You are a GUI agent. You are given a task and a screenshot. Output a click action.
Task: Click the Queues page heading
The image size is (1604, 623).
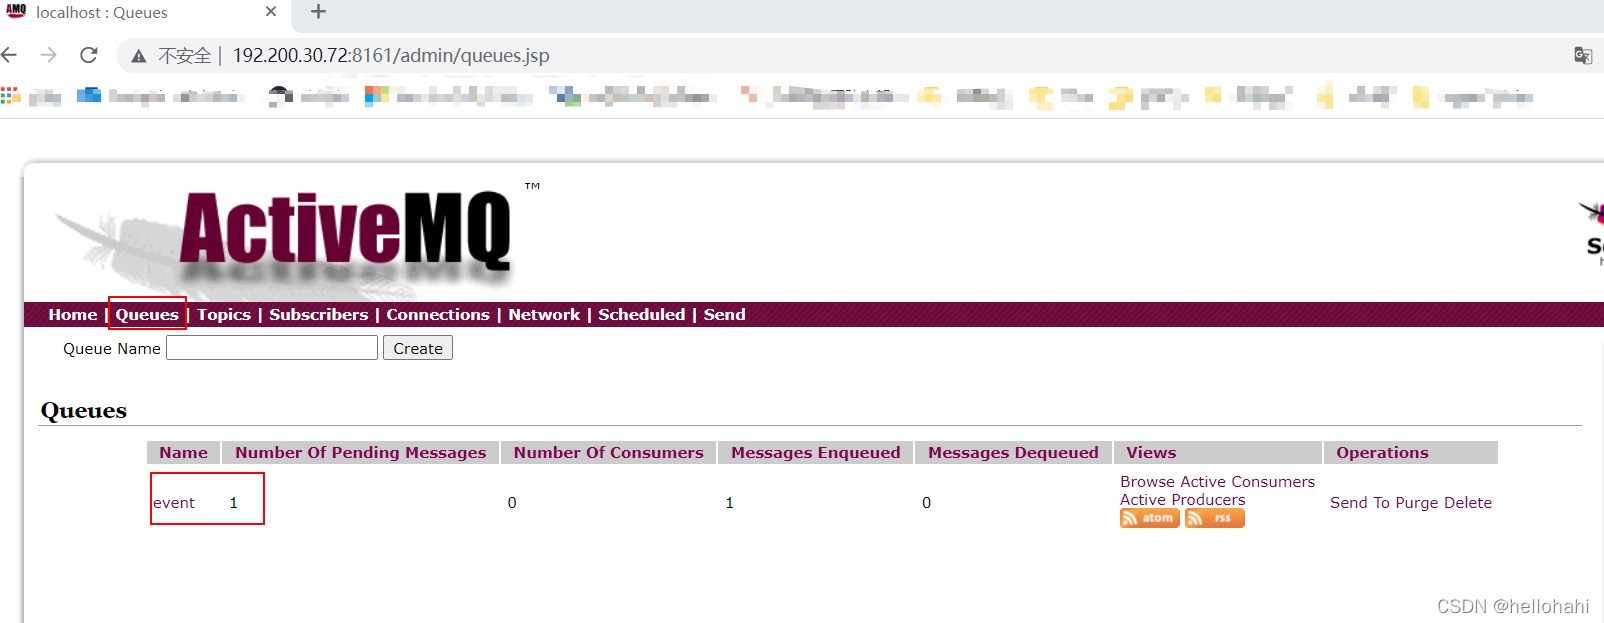(84, 411)
